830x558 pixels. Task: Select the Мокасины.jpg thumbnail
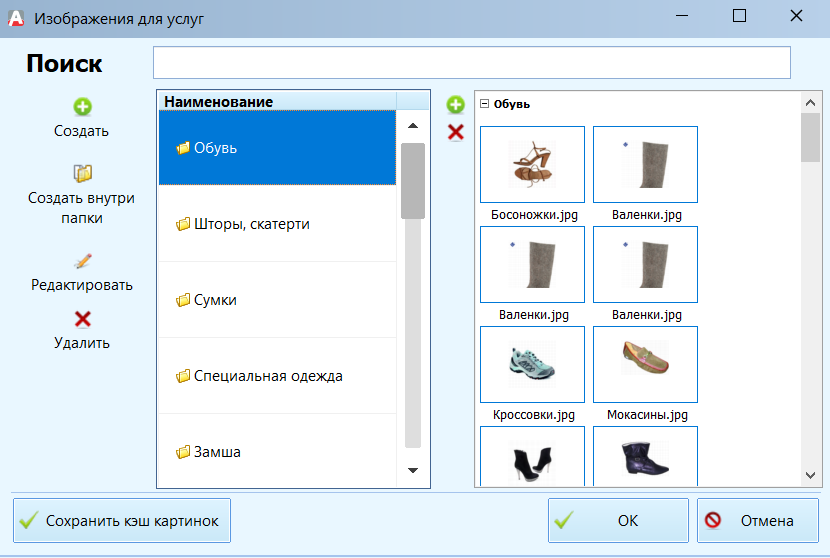click(645, 364)
